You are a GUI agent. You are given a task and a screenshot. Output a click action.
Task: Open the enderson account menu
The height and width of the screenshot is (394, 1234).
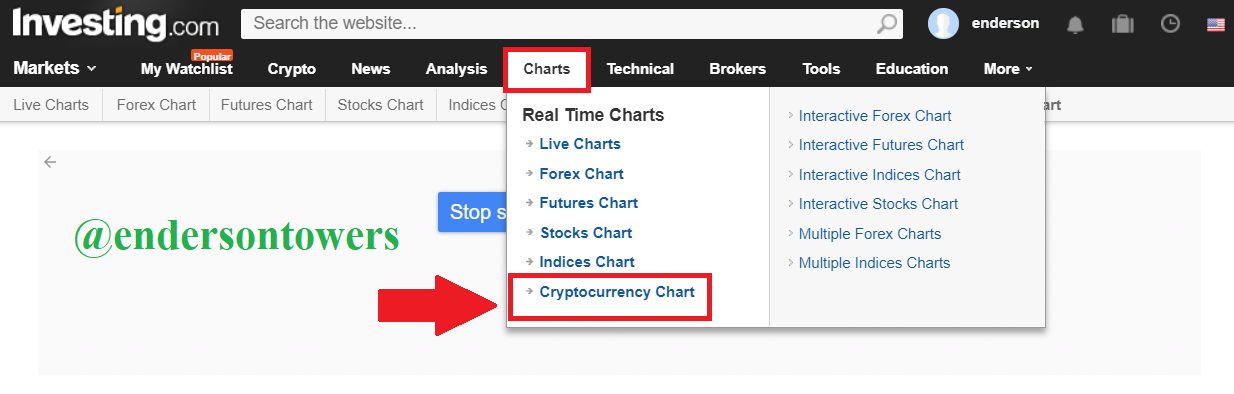click(x=1005, y=23)
